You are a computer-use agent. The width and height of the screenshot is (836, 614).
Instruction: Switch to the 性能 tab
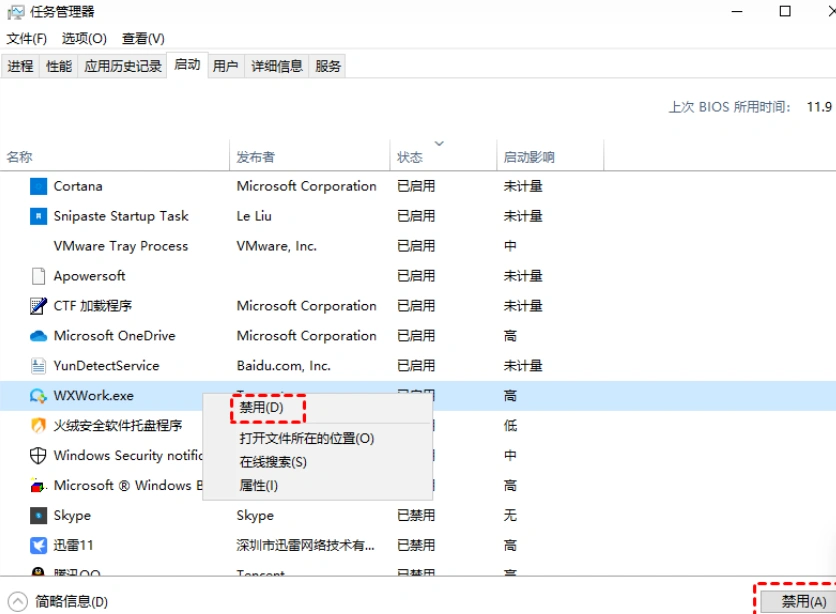[x=57, y=65]
